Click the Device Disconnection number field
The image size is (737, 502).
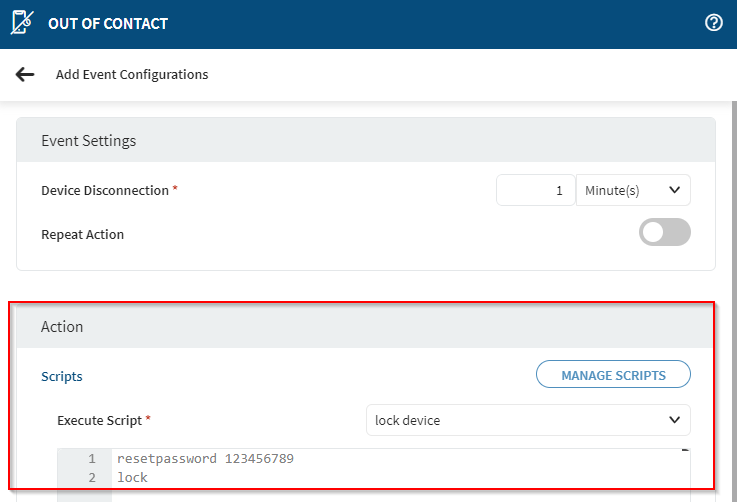[x=535, y=190]
